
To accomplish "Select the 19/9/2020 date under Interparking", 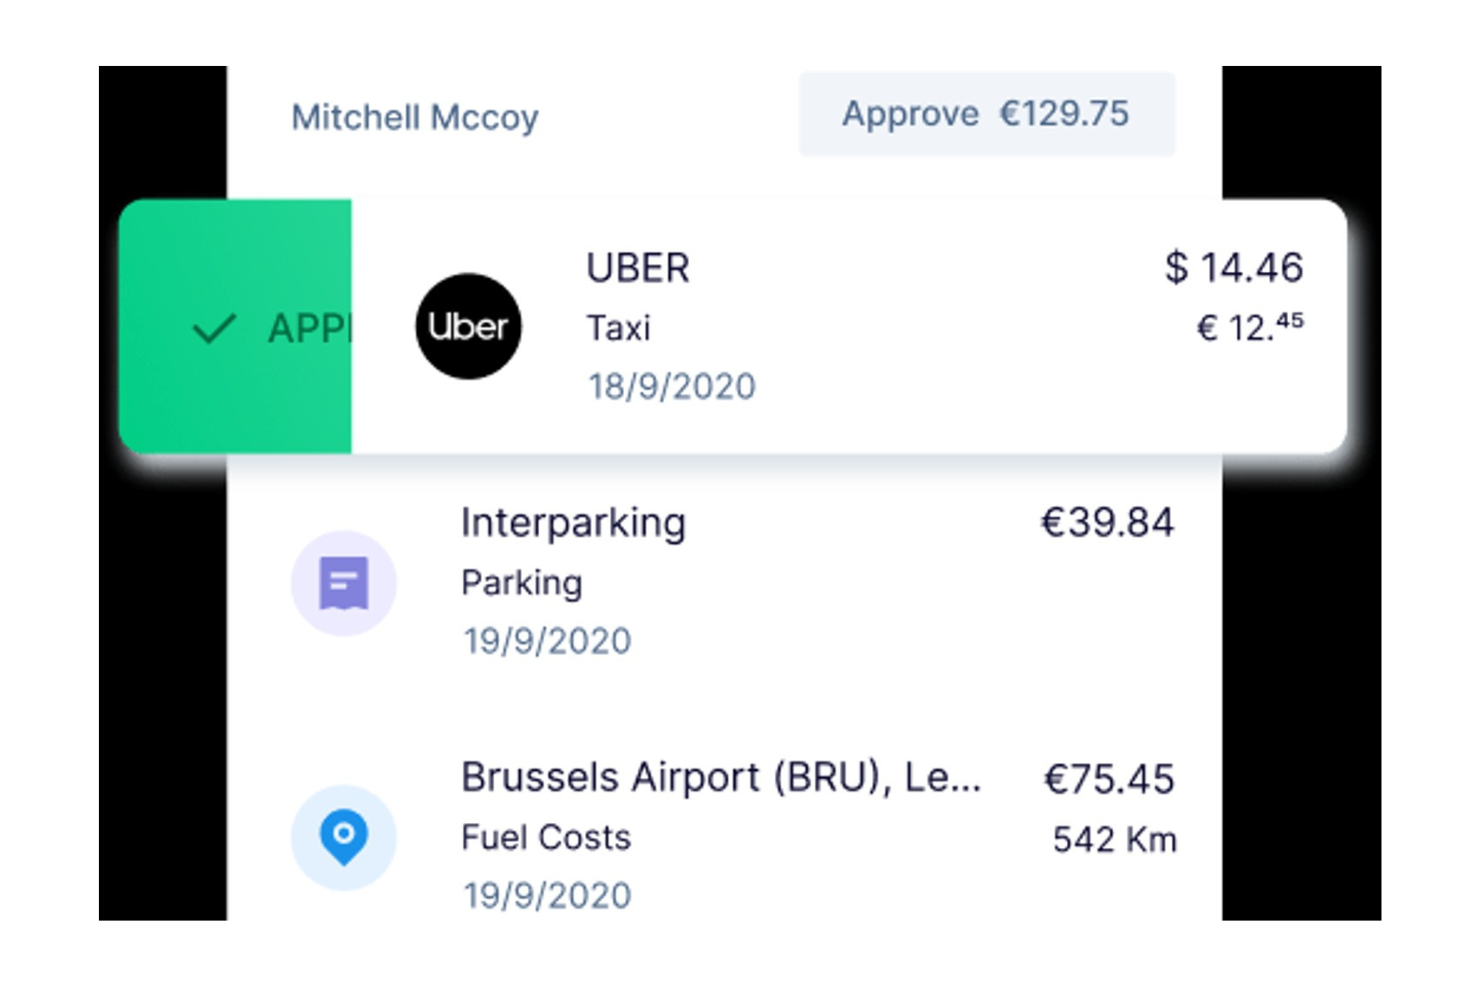I will click(x=545, y=640).
